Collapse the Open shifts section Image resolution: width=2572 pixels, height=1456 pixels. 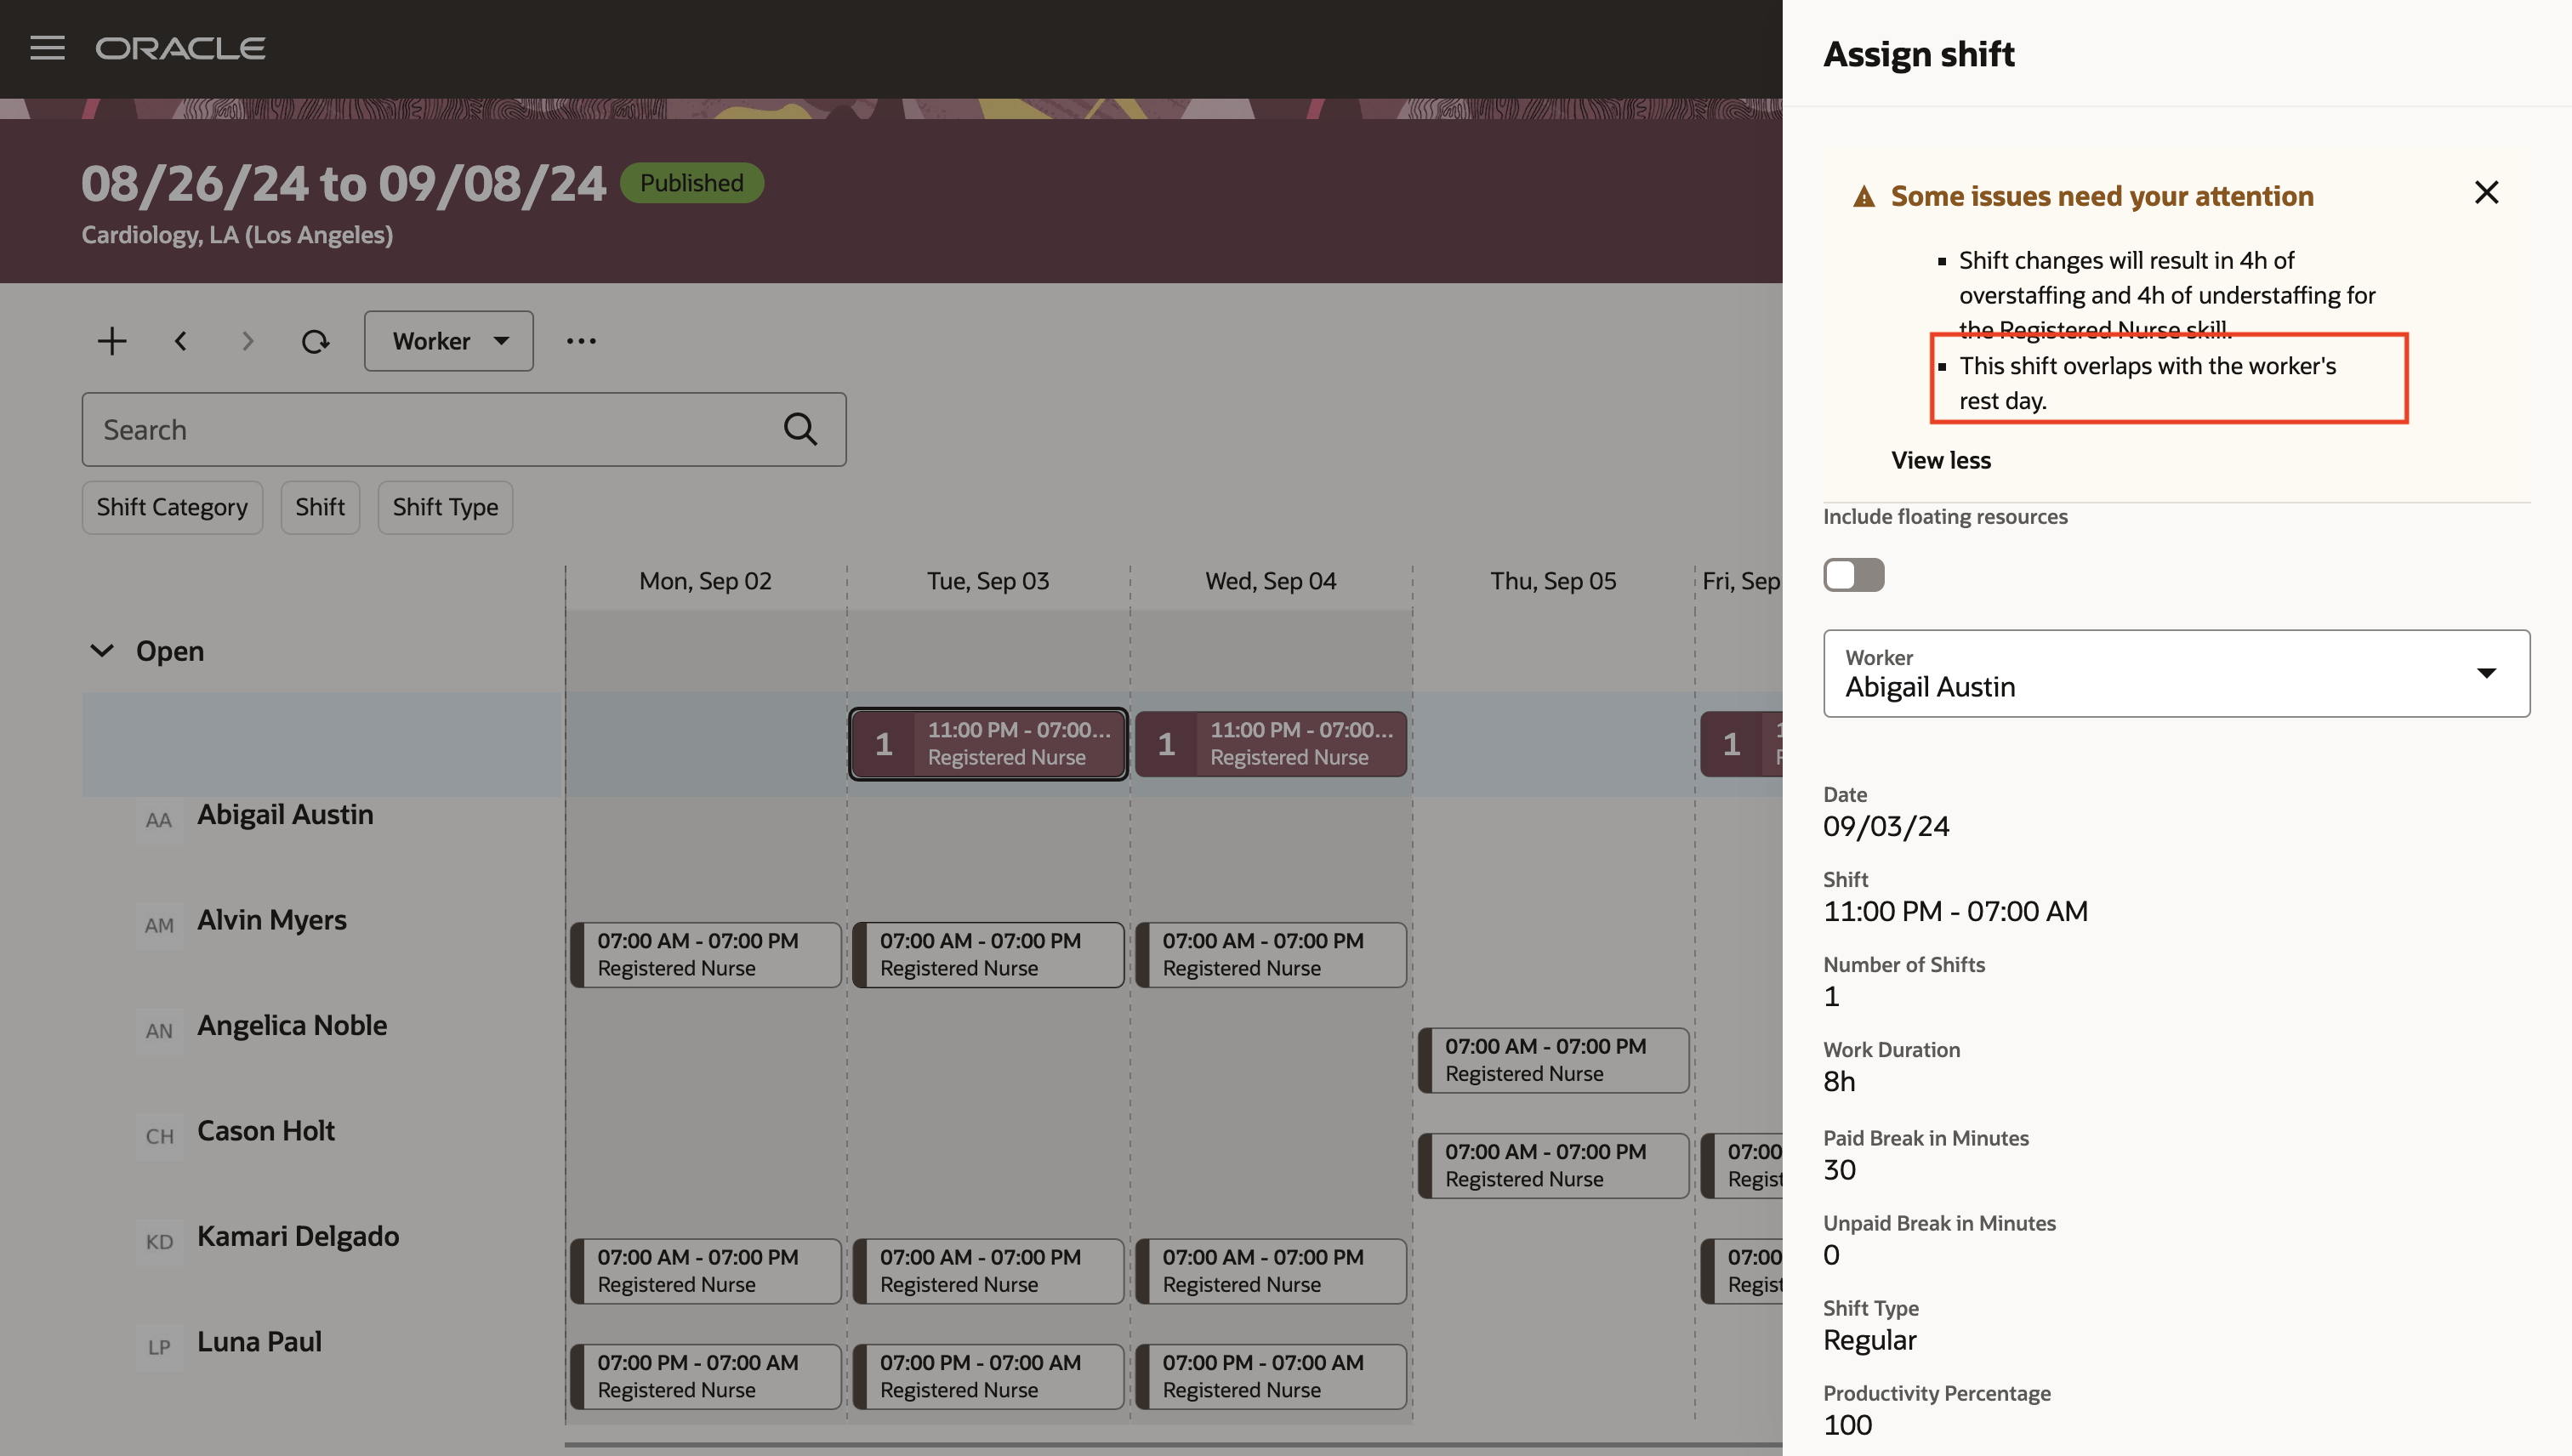102,651
